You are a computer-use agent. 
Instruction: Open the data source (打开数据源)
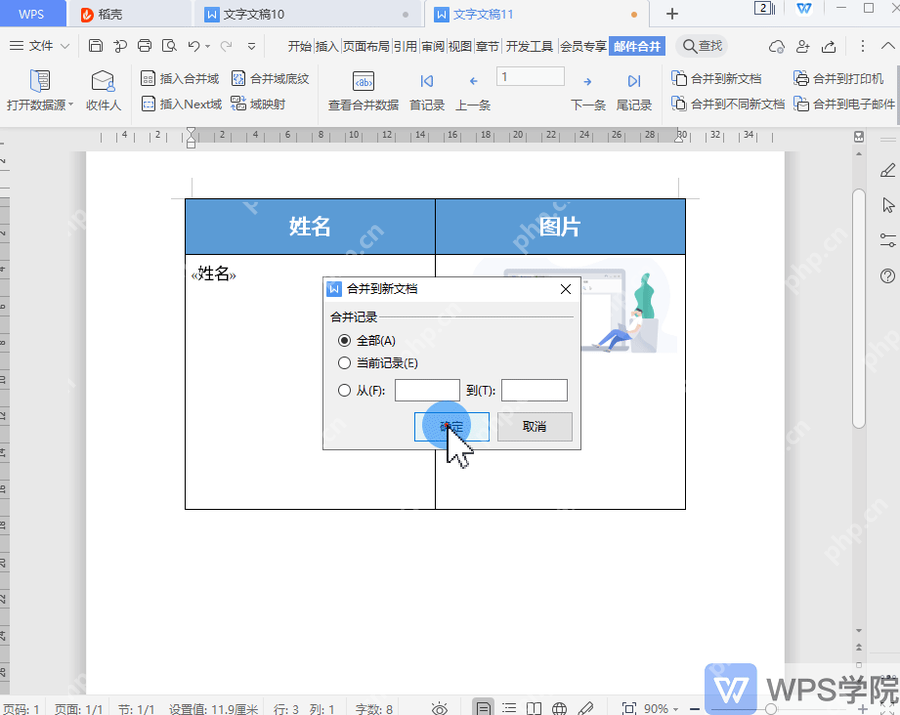(x=40, y=90)
